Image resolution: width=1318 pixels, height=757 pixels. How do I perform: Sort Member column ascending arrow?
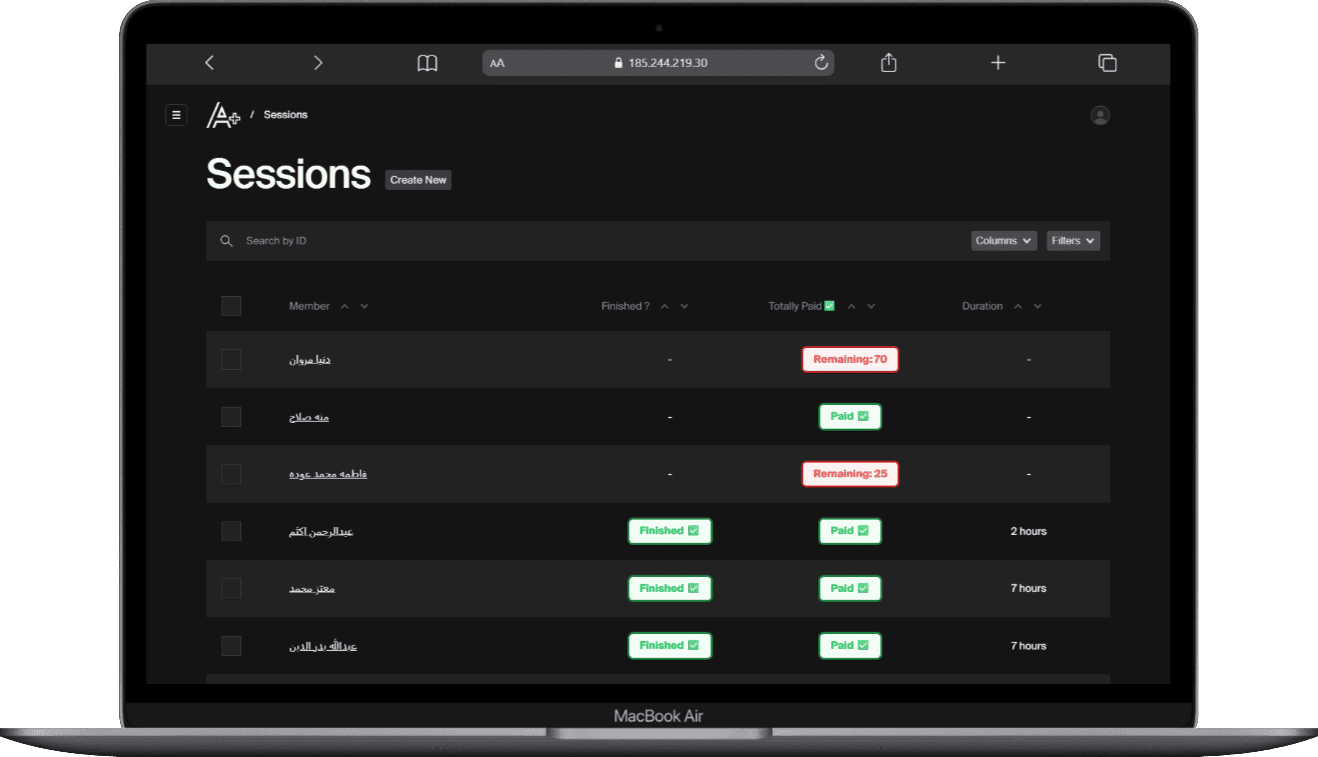pos(345,306)
